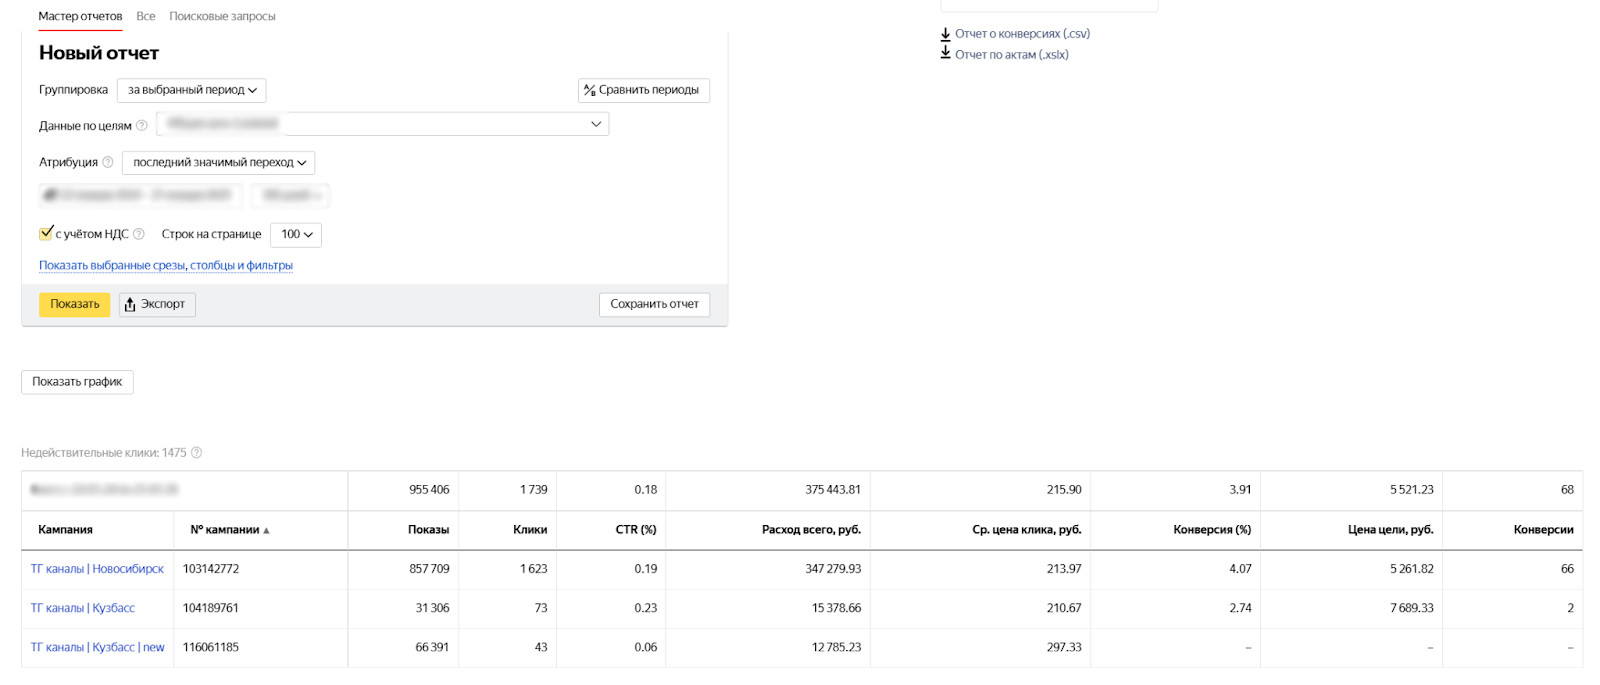Screen dimensions: 1600x685
Task: Open the Группировка period dropdown
Action: pyautogui.click(x=191, y=90)
